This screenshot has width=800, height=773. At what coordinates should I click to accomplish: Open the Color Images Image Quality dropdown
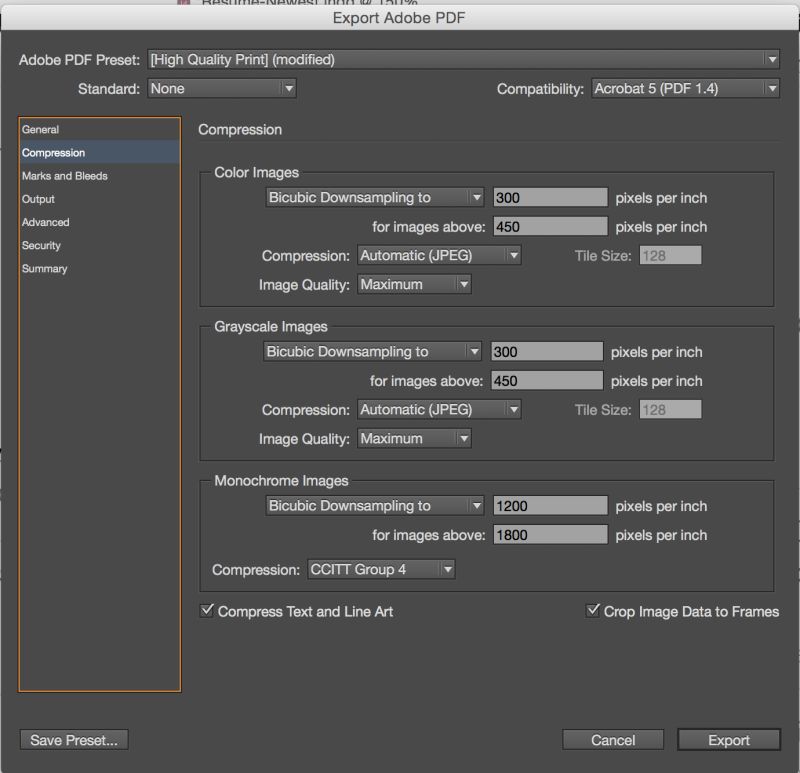click(414, 284)
